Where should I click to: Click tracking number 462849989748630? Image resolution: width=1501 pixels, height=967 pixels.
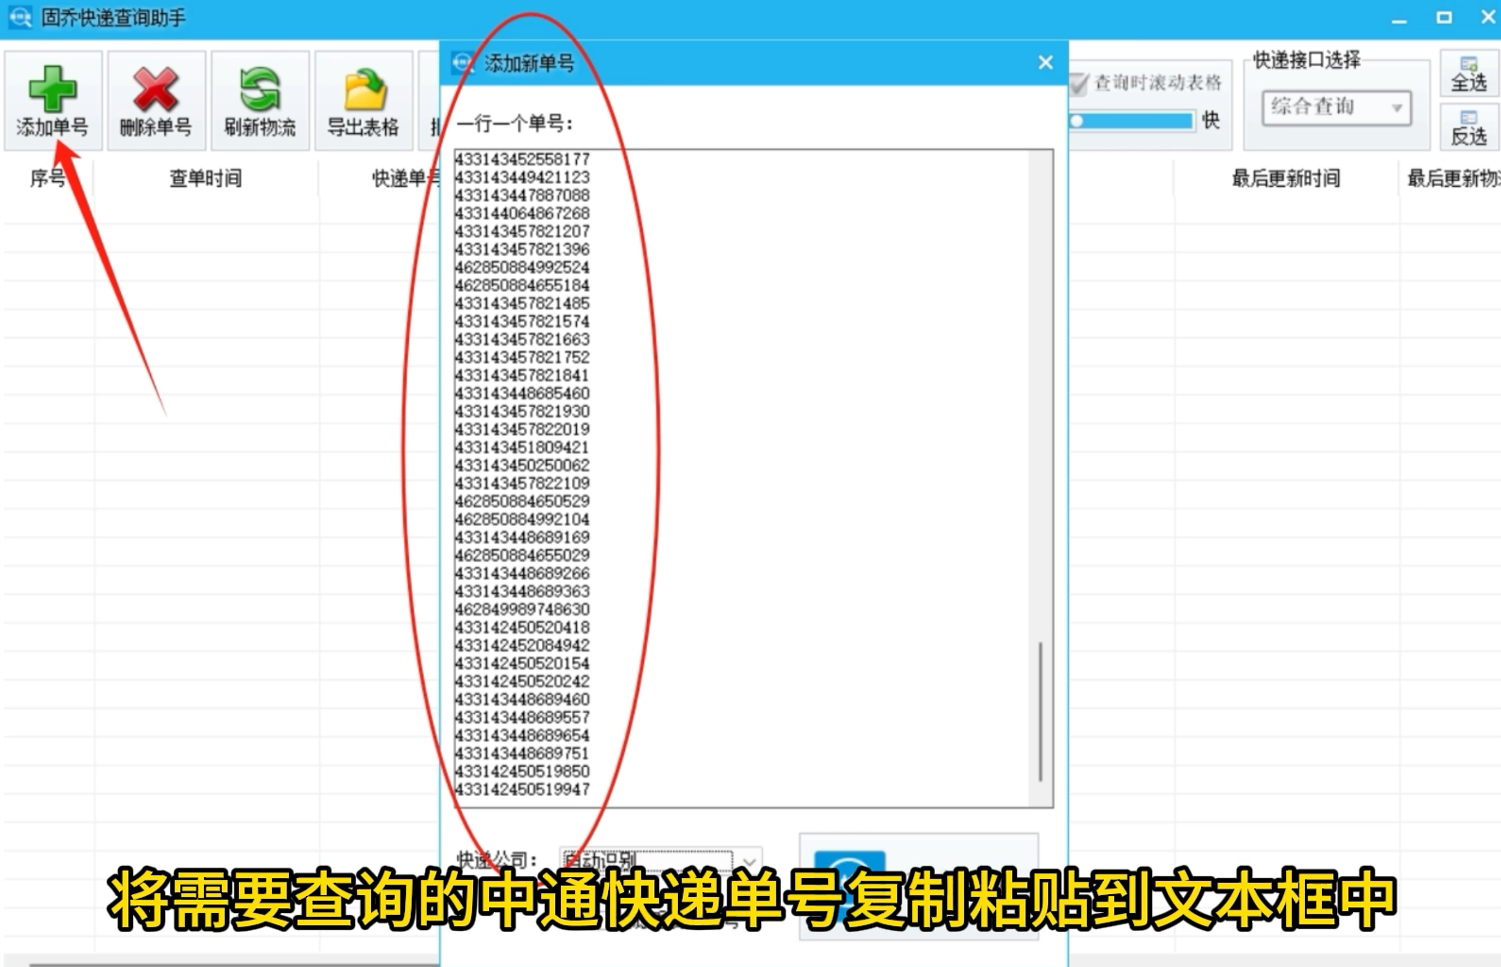coord(522,609)
